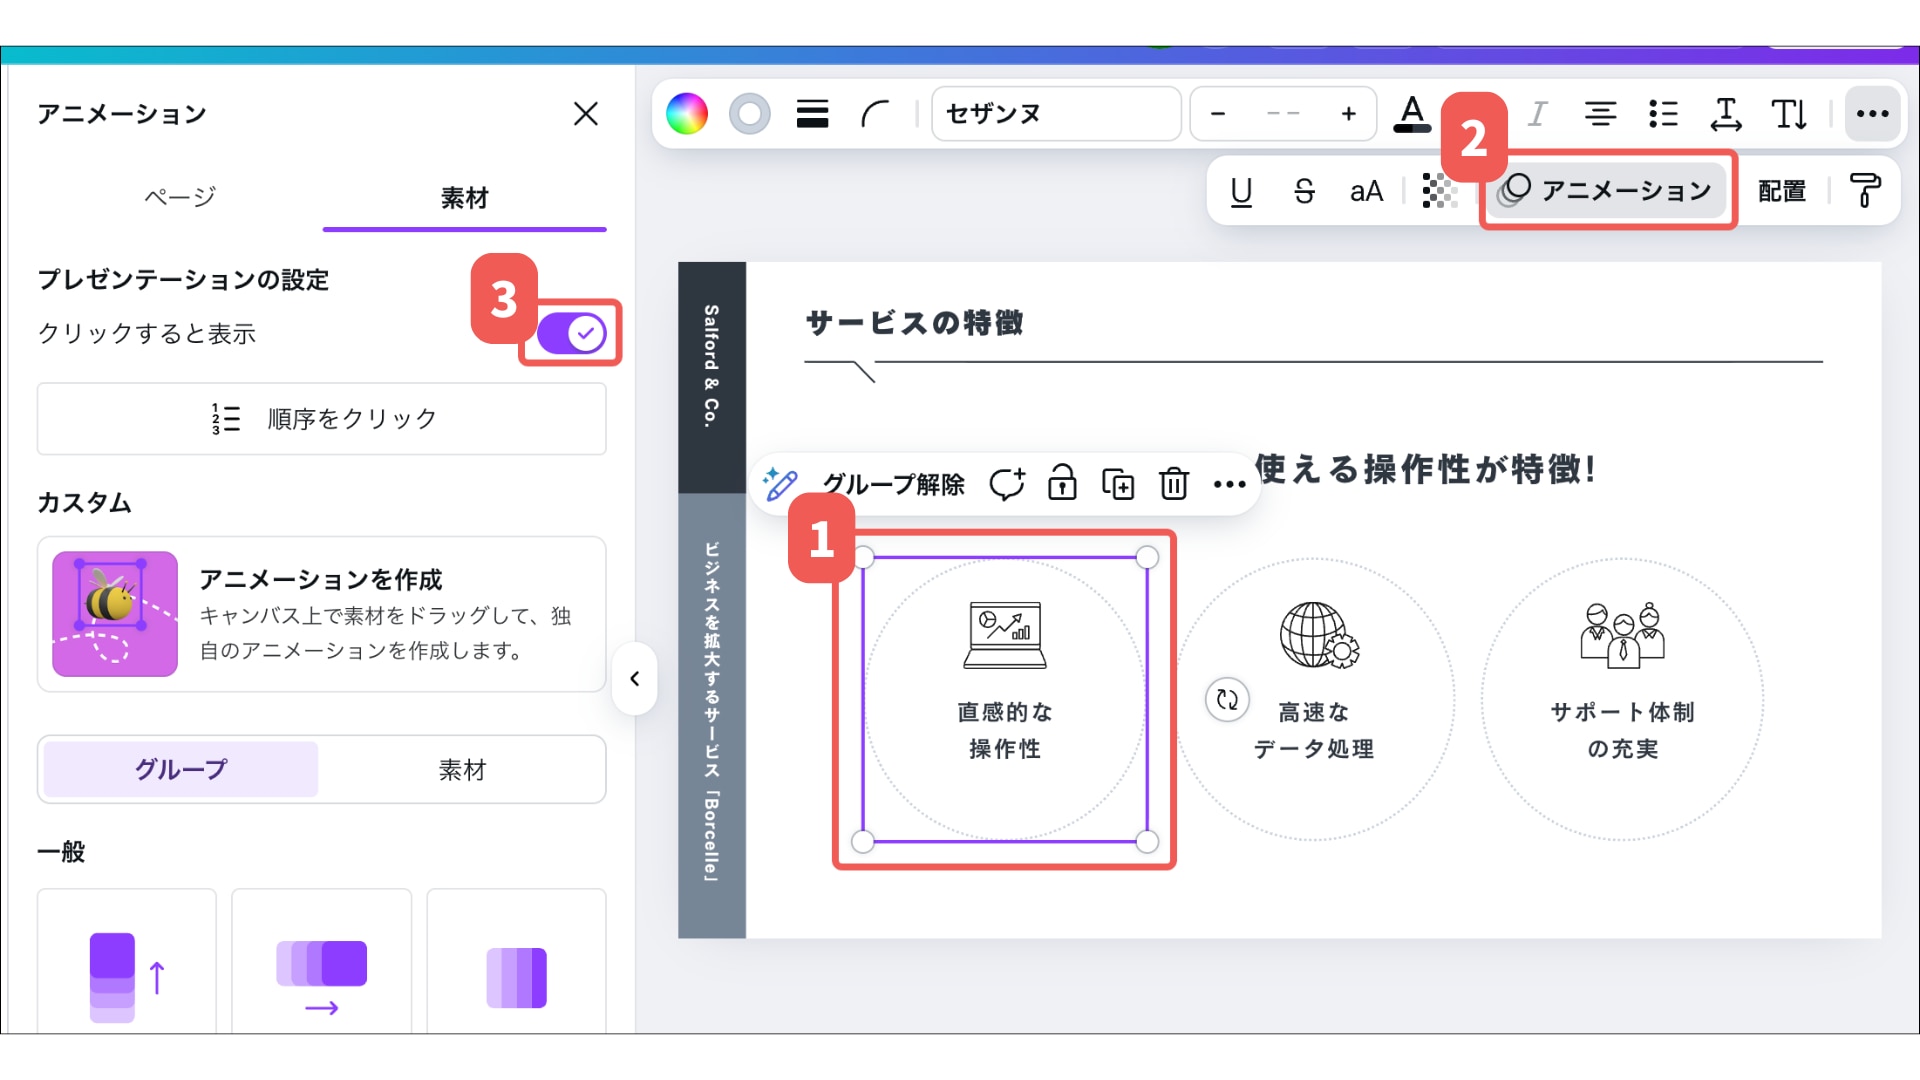The width and height of the screenshot is (1920, 1080).
Task: Collapse the side panel with chevron
Action: tap(635, 679)
